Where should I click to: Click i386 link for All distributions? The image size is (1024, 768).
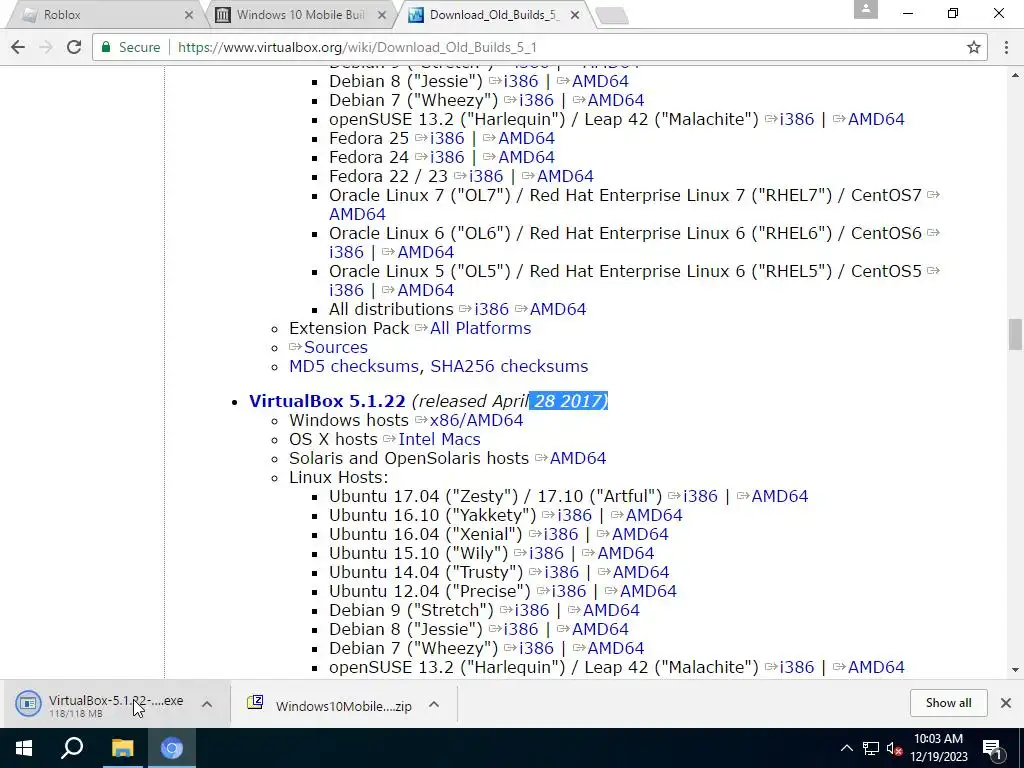coord(492,309)
